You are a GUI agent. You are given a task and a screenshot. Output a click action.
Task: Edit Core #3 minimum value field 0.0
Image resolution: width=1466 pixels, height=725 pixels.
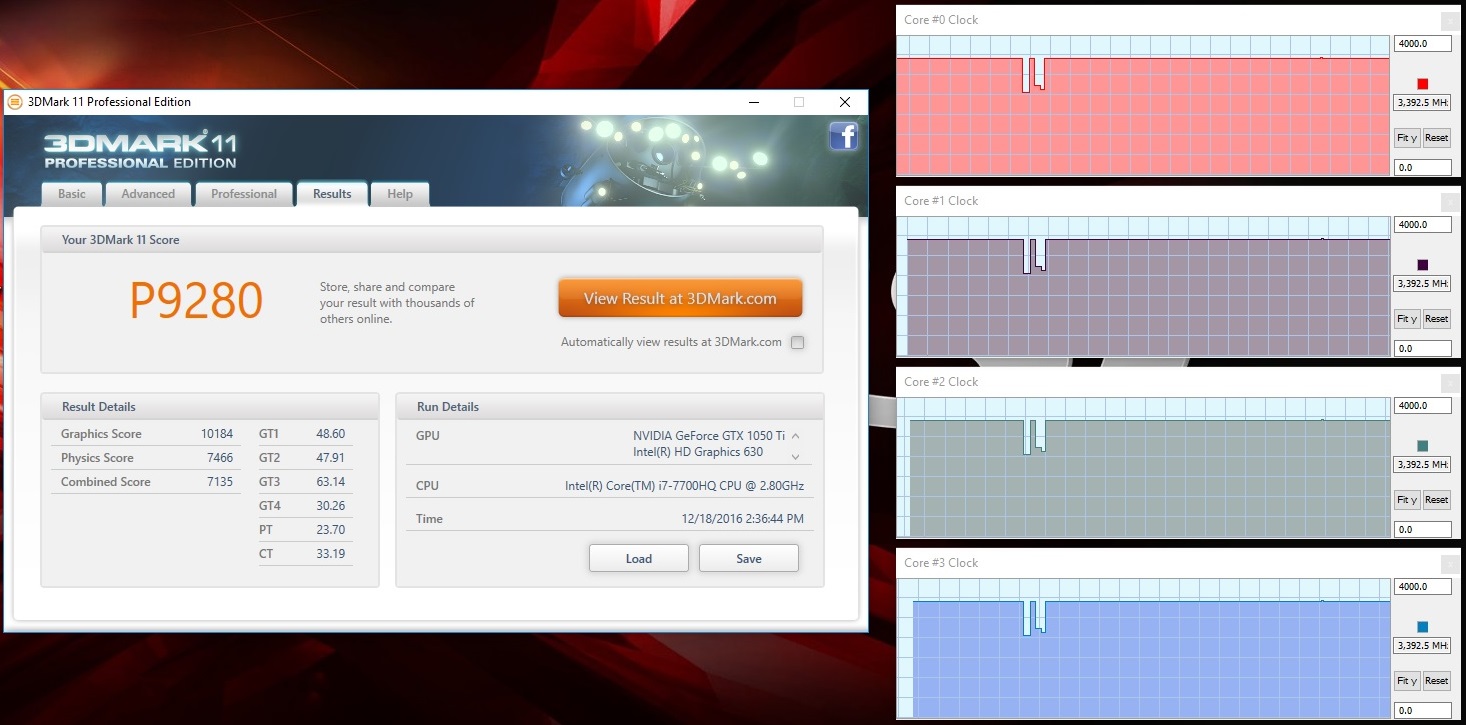tap(1422, 711)
